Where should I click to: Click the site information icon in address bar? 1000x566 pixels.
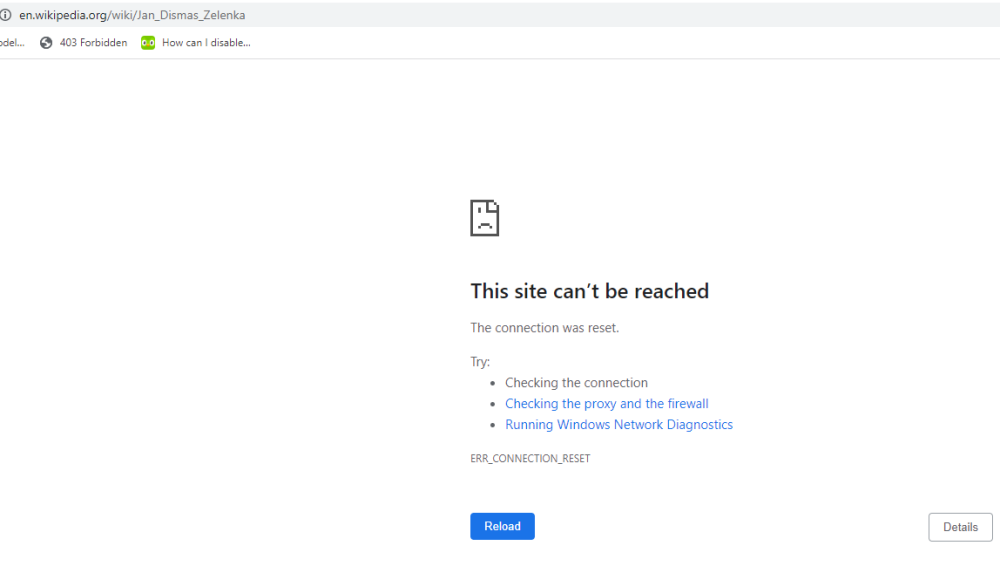[5, 15]
